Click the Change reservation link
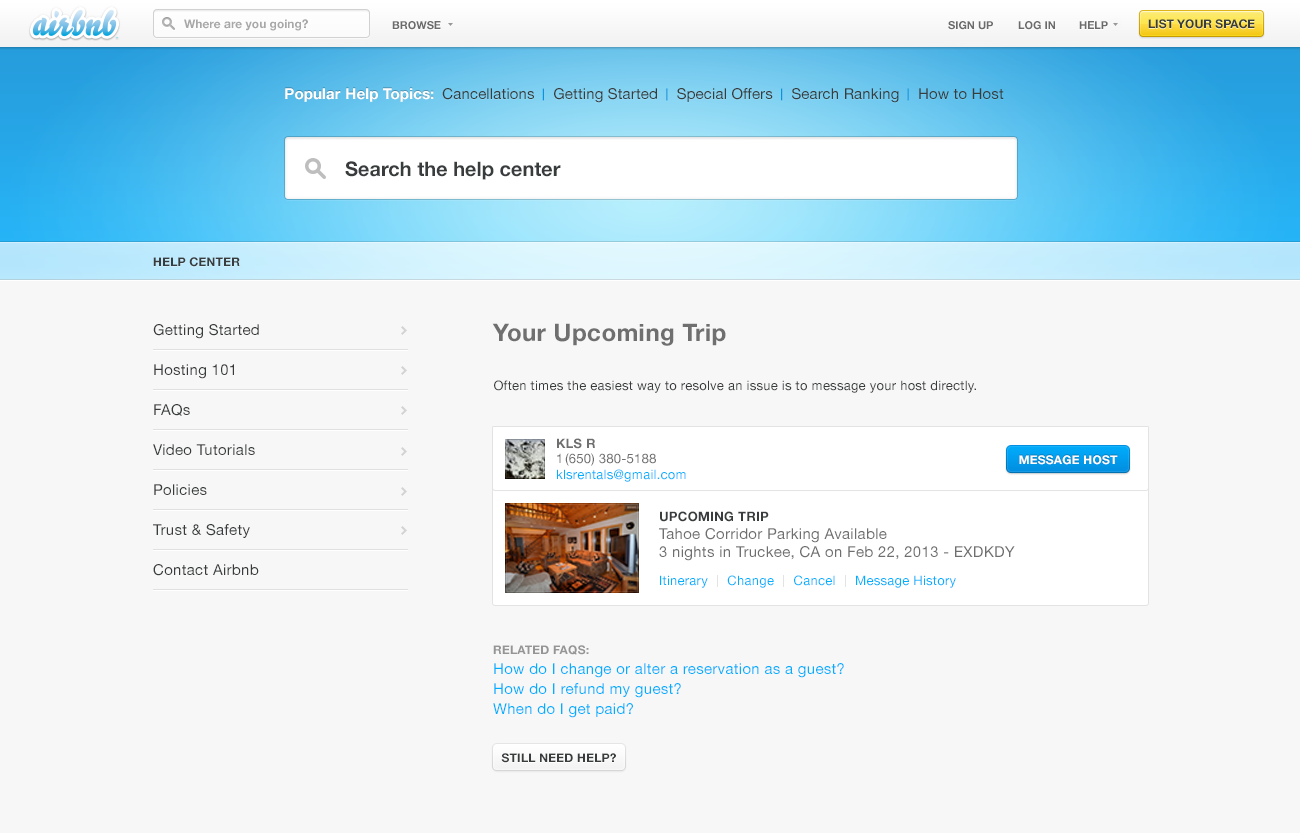The image size is (1300, 833). point(750,581)
